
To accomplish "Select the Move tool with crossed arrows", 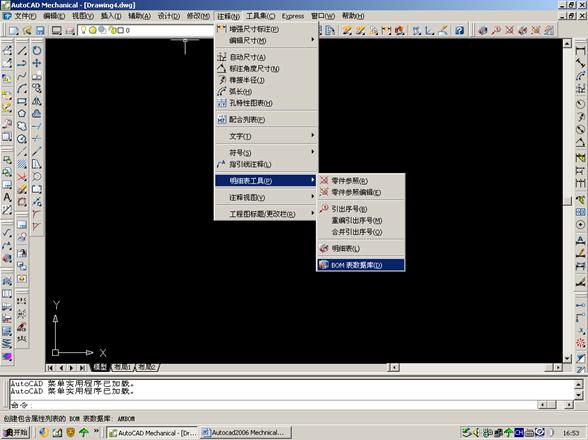I will [37, 63].
